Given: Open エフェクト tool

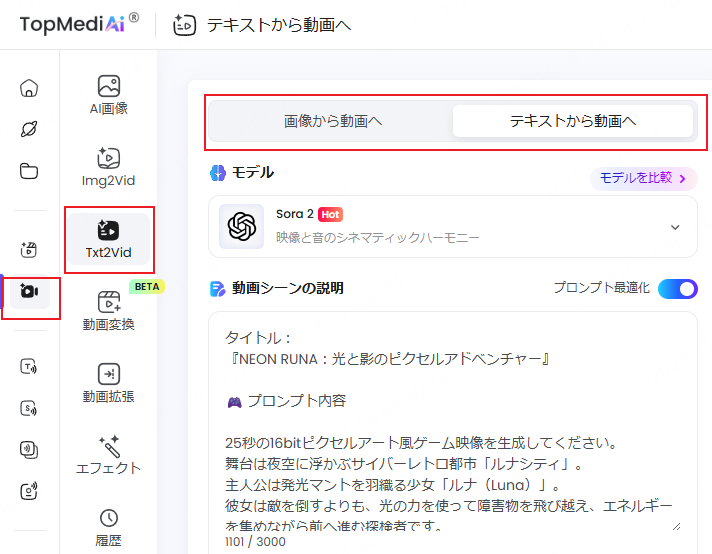Looking at the screenshot, I should [109, 455].
